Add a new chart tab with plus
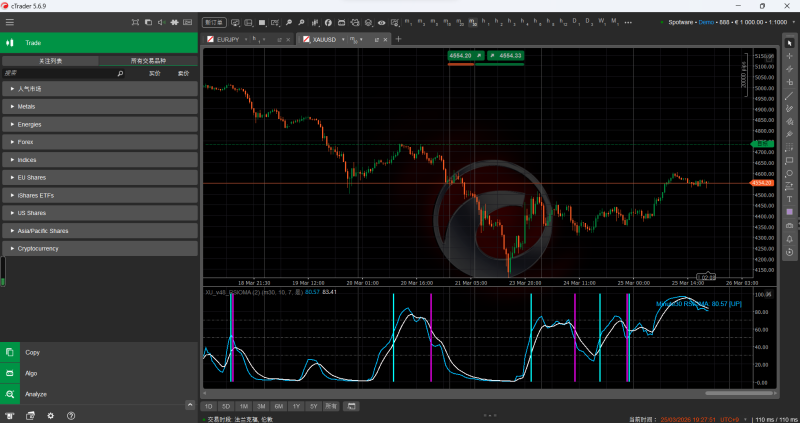800x423 pixels. 398,39
